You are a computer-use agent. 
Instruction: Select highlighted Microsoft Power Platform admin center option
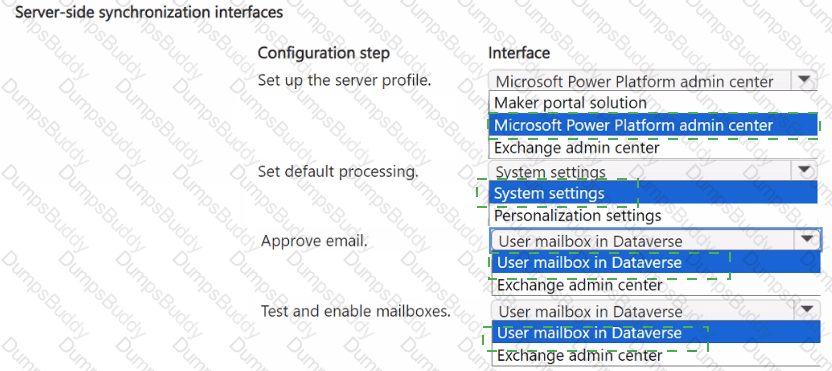pos(653,125)
